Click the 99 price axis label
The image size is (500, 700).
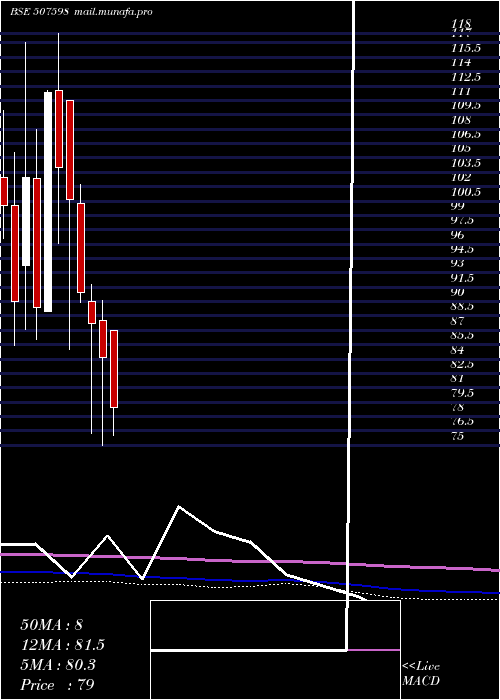(458, 206)
